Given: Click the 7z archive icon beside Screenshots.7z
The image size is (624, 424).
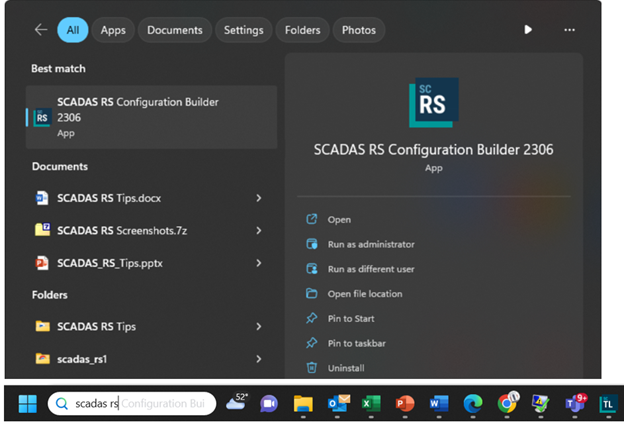Looking at the screenshot, I should click(42, 230).
